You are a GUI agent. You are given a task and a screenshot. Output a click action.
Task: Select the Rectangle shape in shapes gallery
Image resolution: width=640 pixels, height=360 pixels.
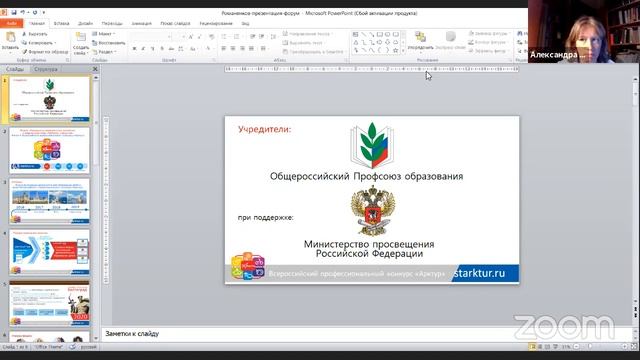380,34
